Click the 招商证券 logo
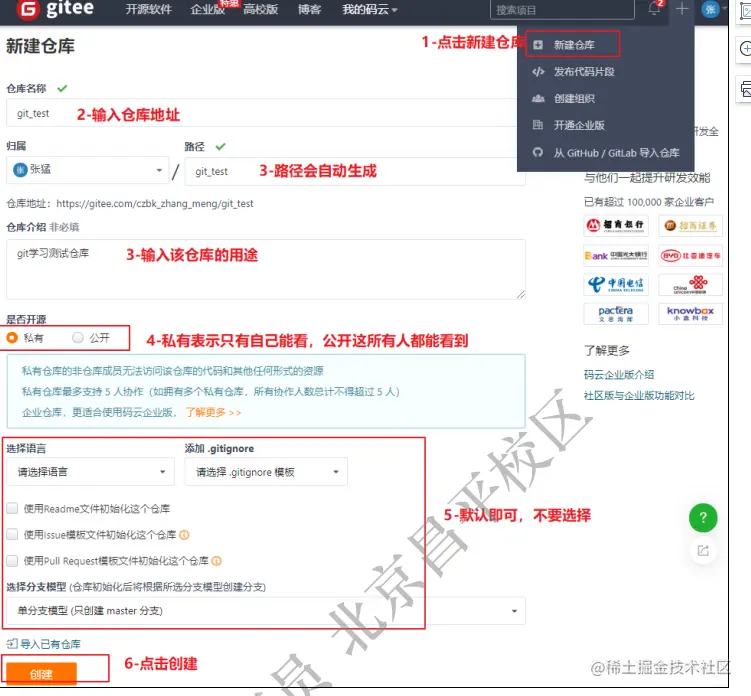 [690, 226]
